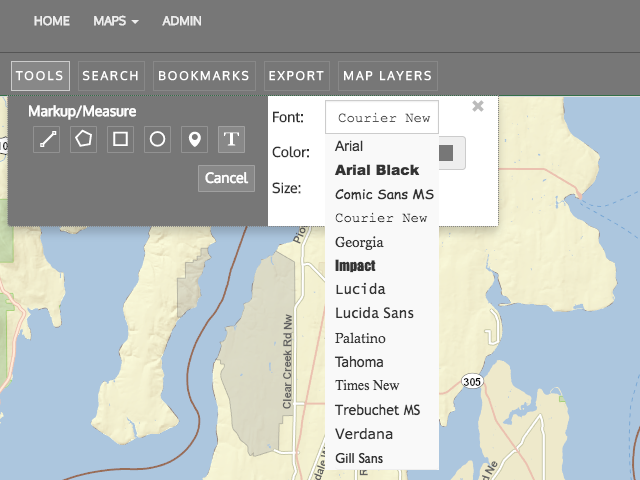The height and width of the screenshot is (480, 640).
Task: Select the line measure tool
Action: (x=47, y=139)
